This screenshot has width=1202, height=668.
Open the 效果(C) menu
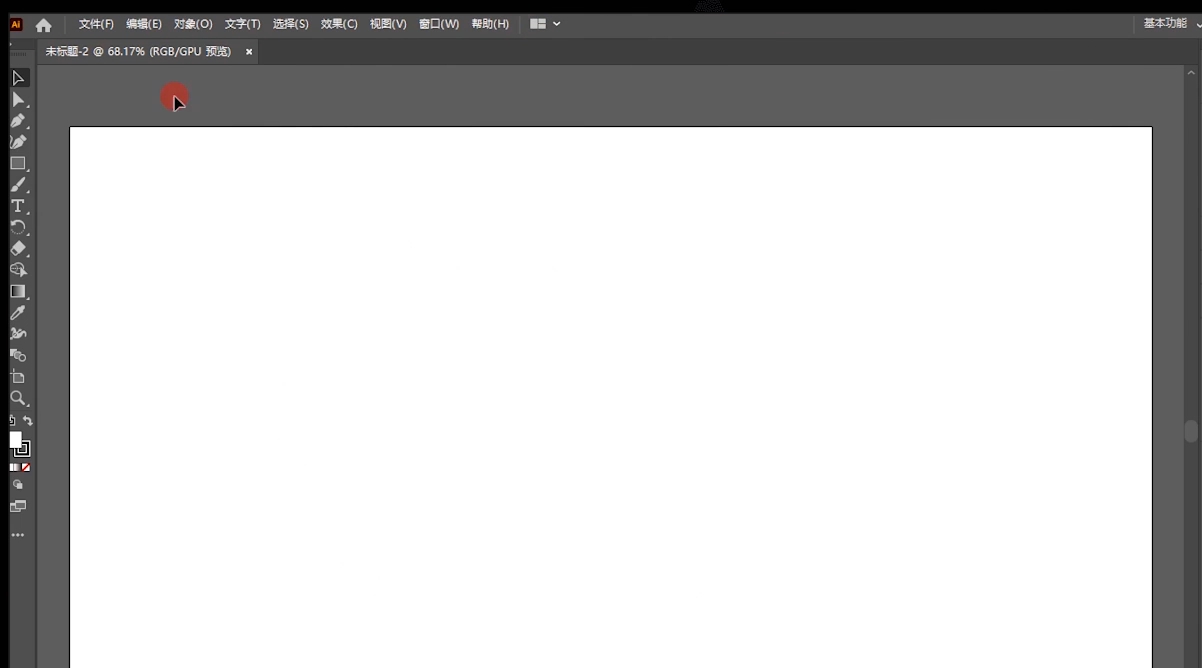[338, 23]
